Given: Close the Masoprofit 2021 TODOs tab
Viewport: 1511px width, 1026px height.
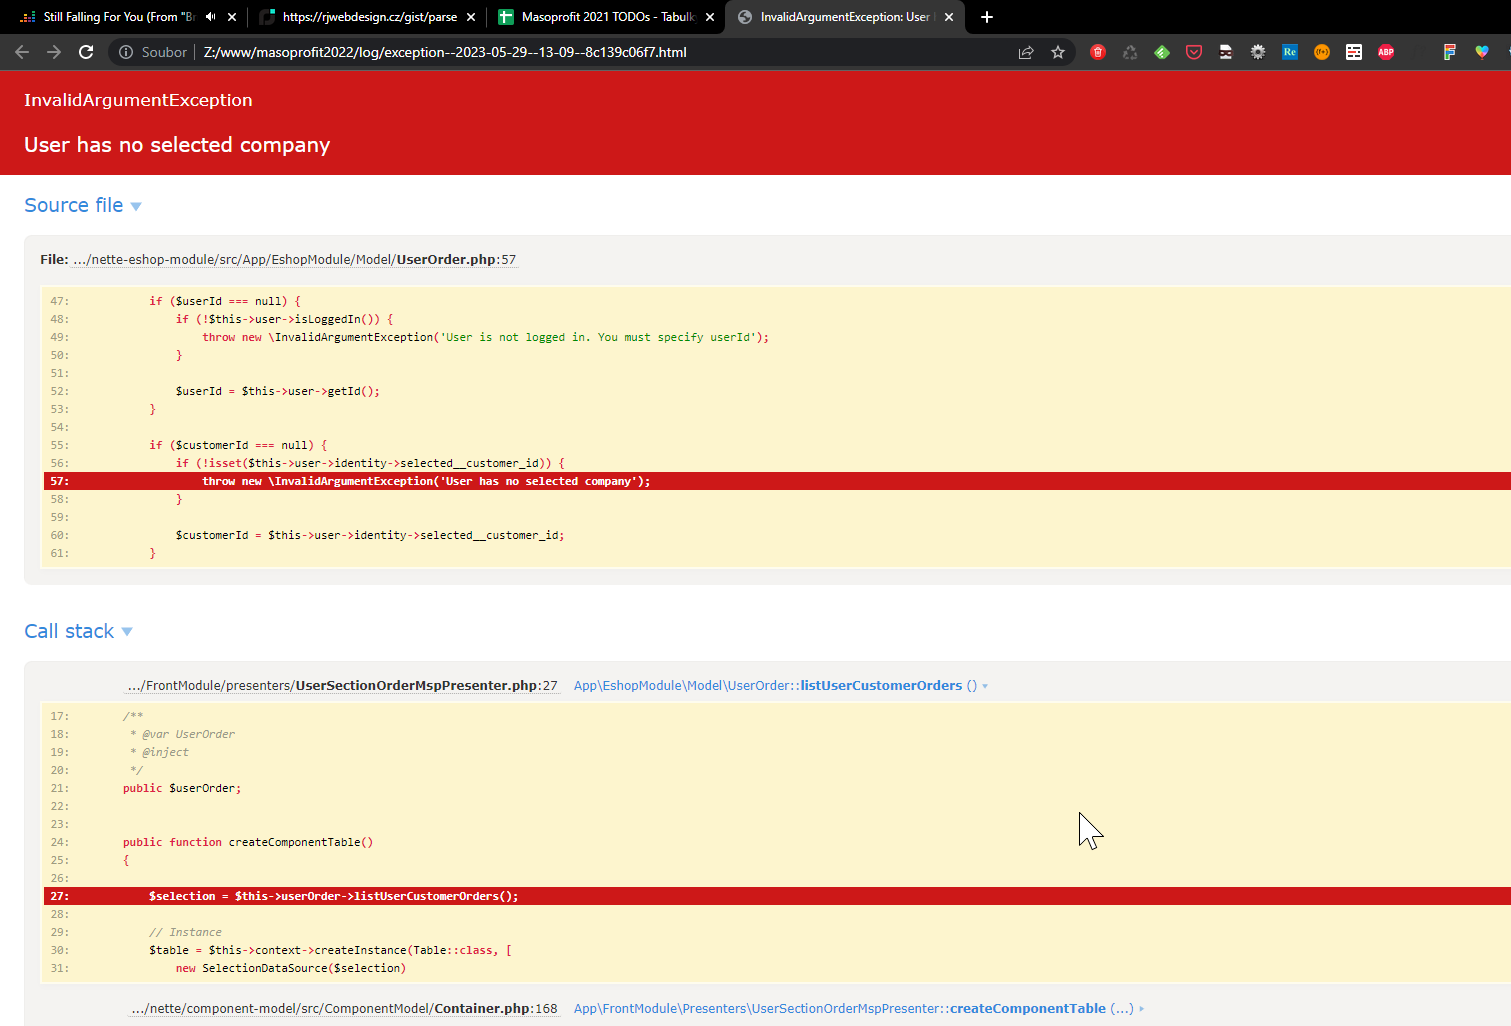Looking at the screenshot, I should coord(710,17).
